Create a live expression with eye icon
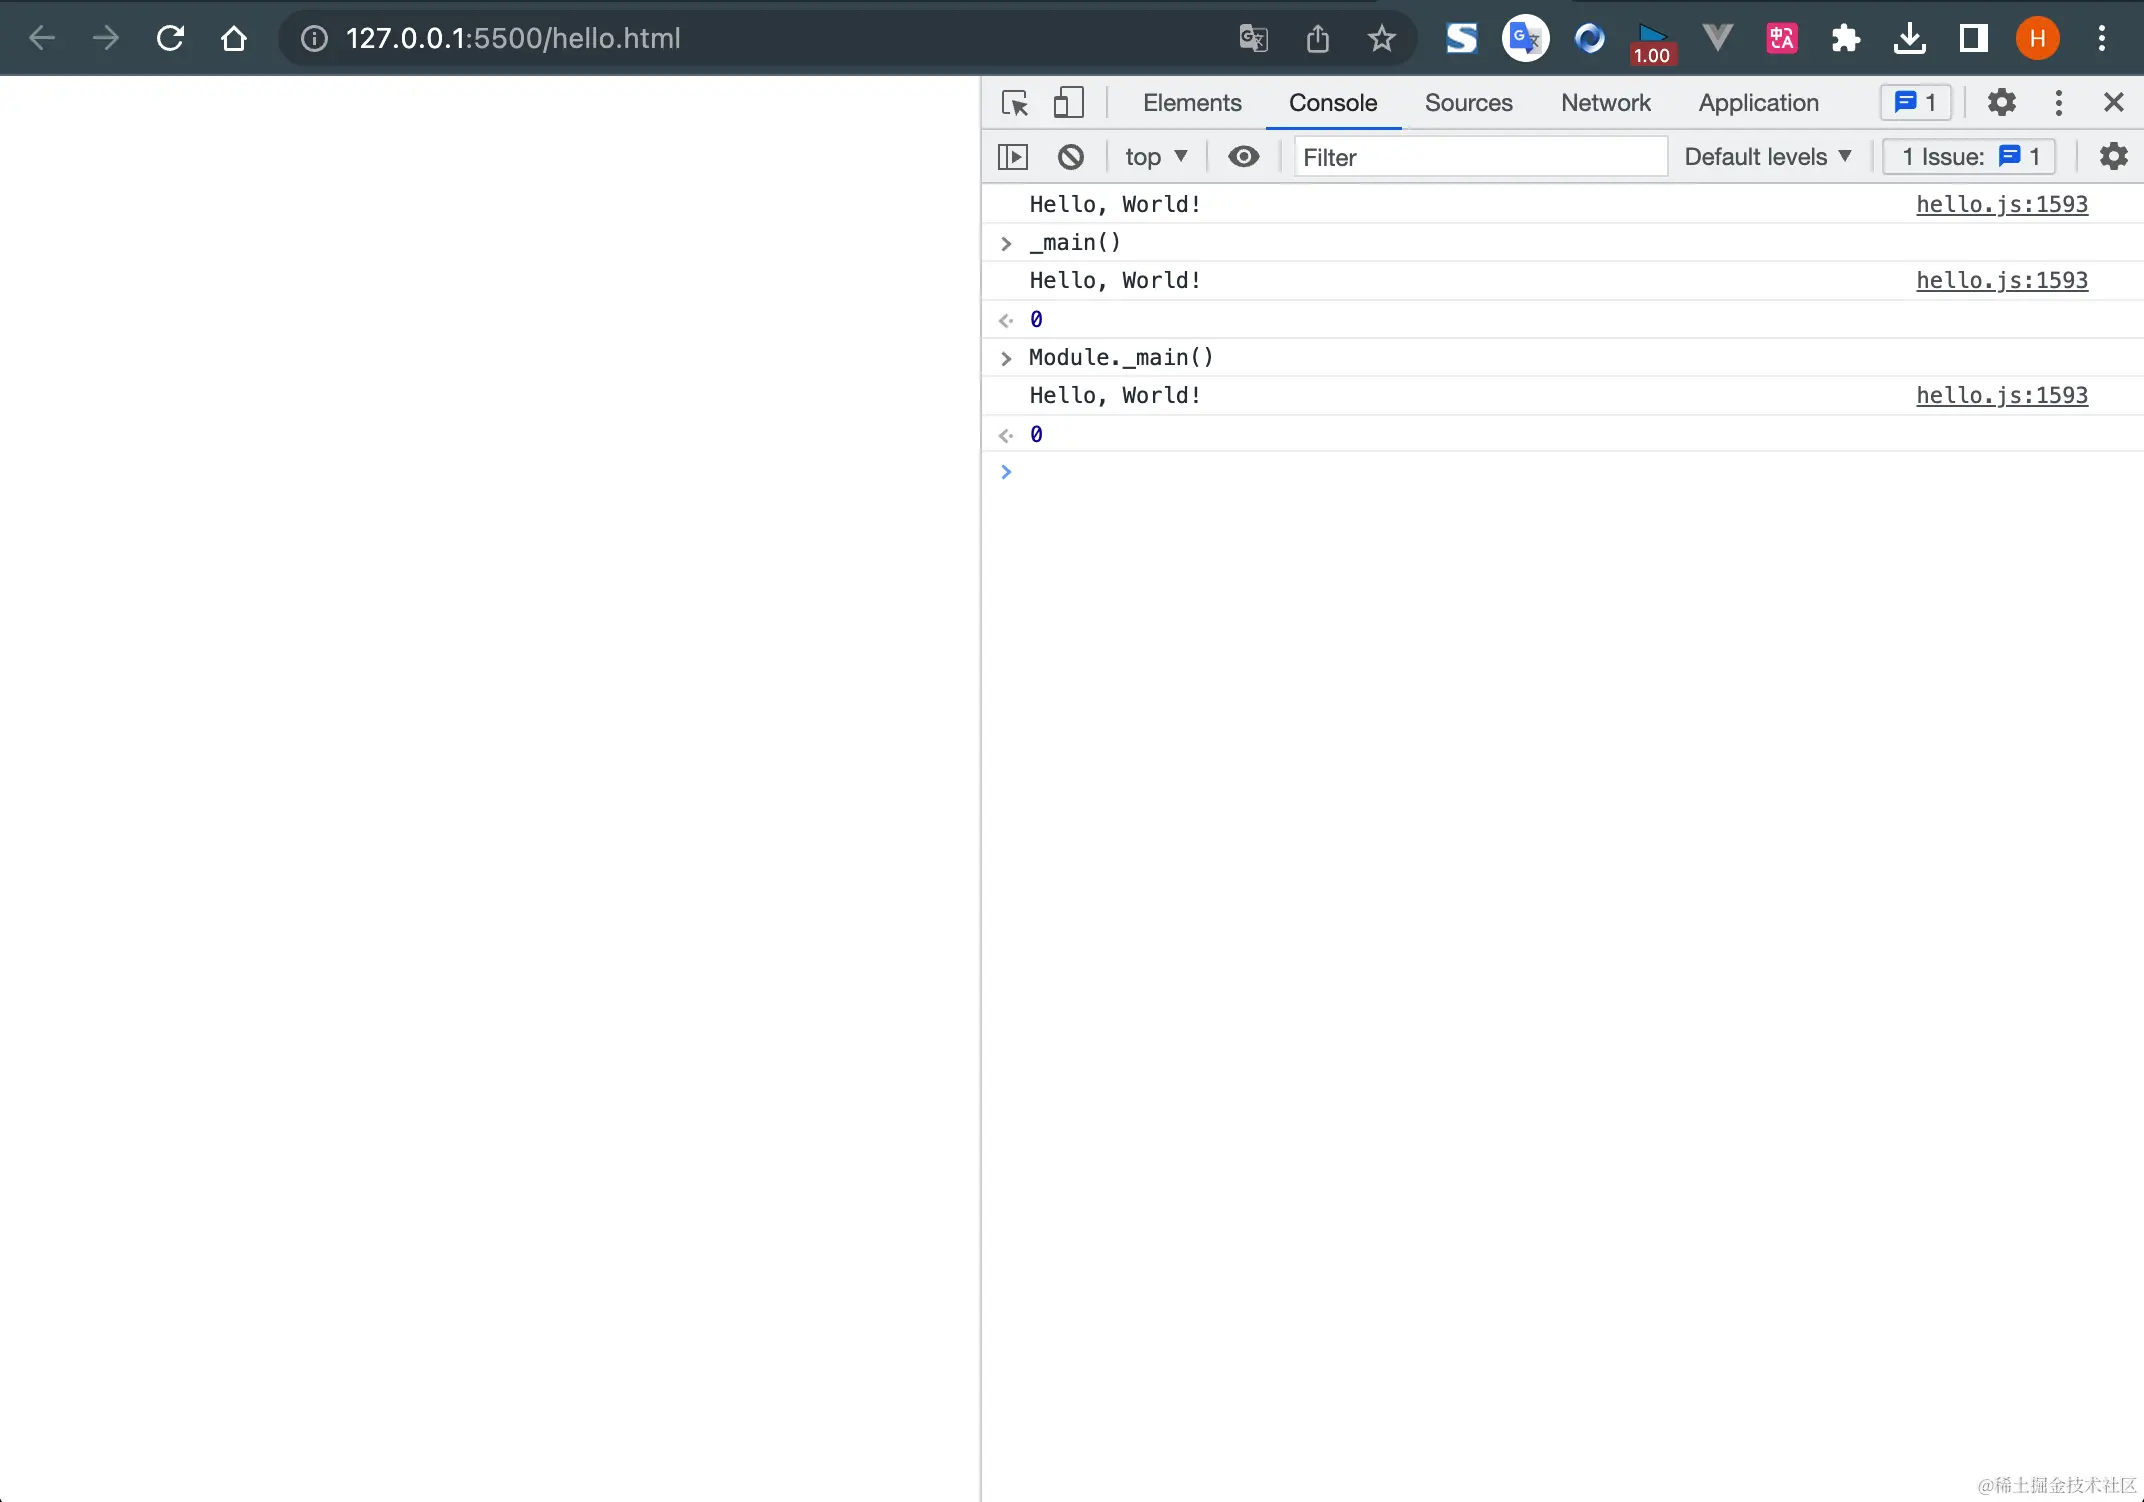Screen dimensions: 2144x1502 pyautogui.click(x=1243, y=157)
